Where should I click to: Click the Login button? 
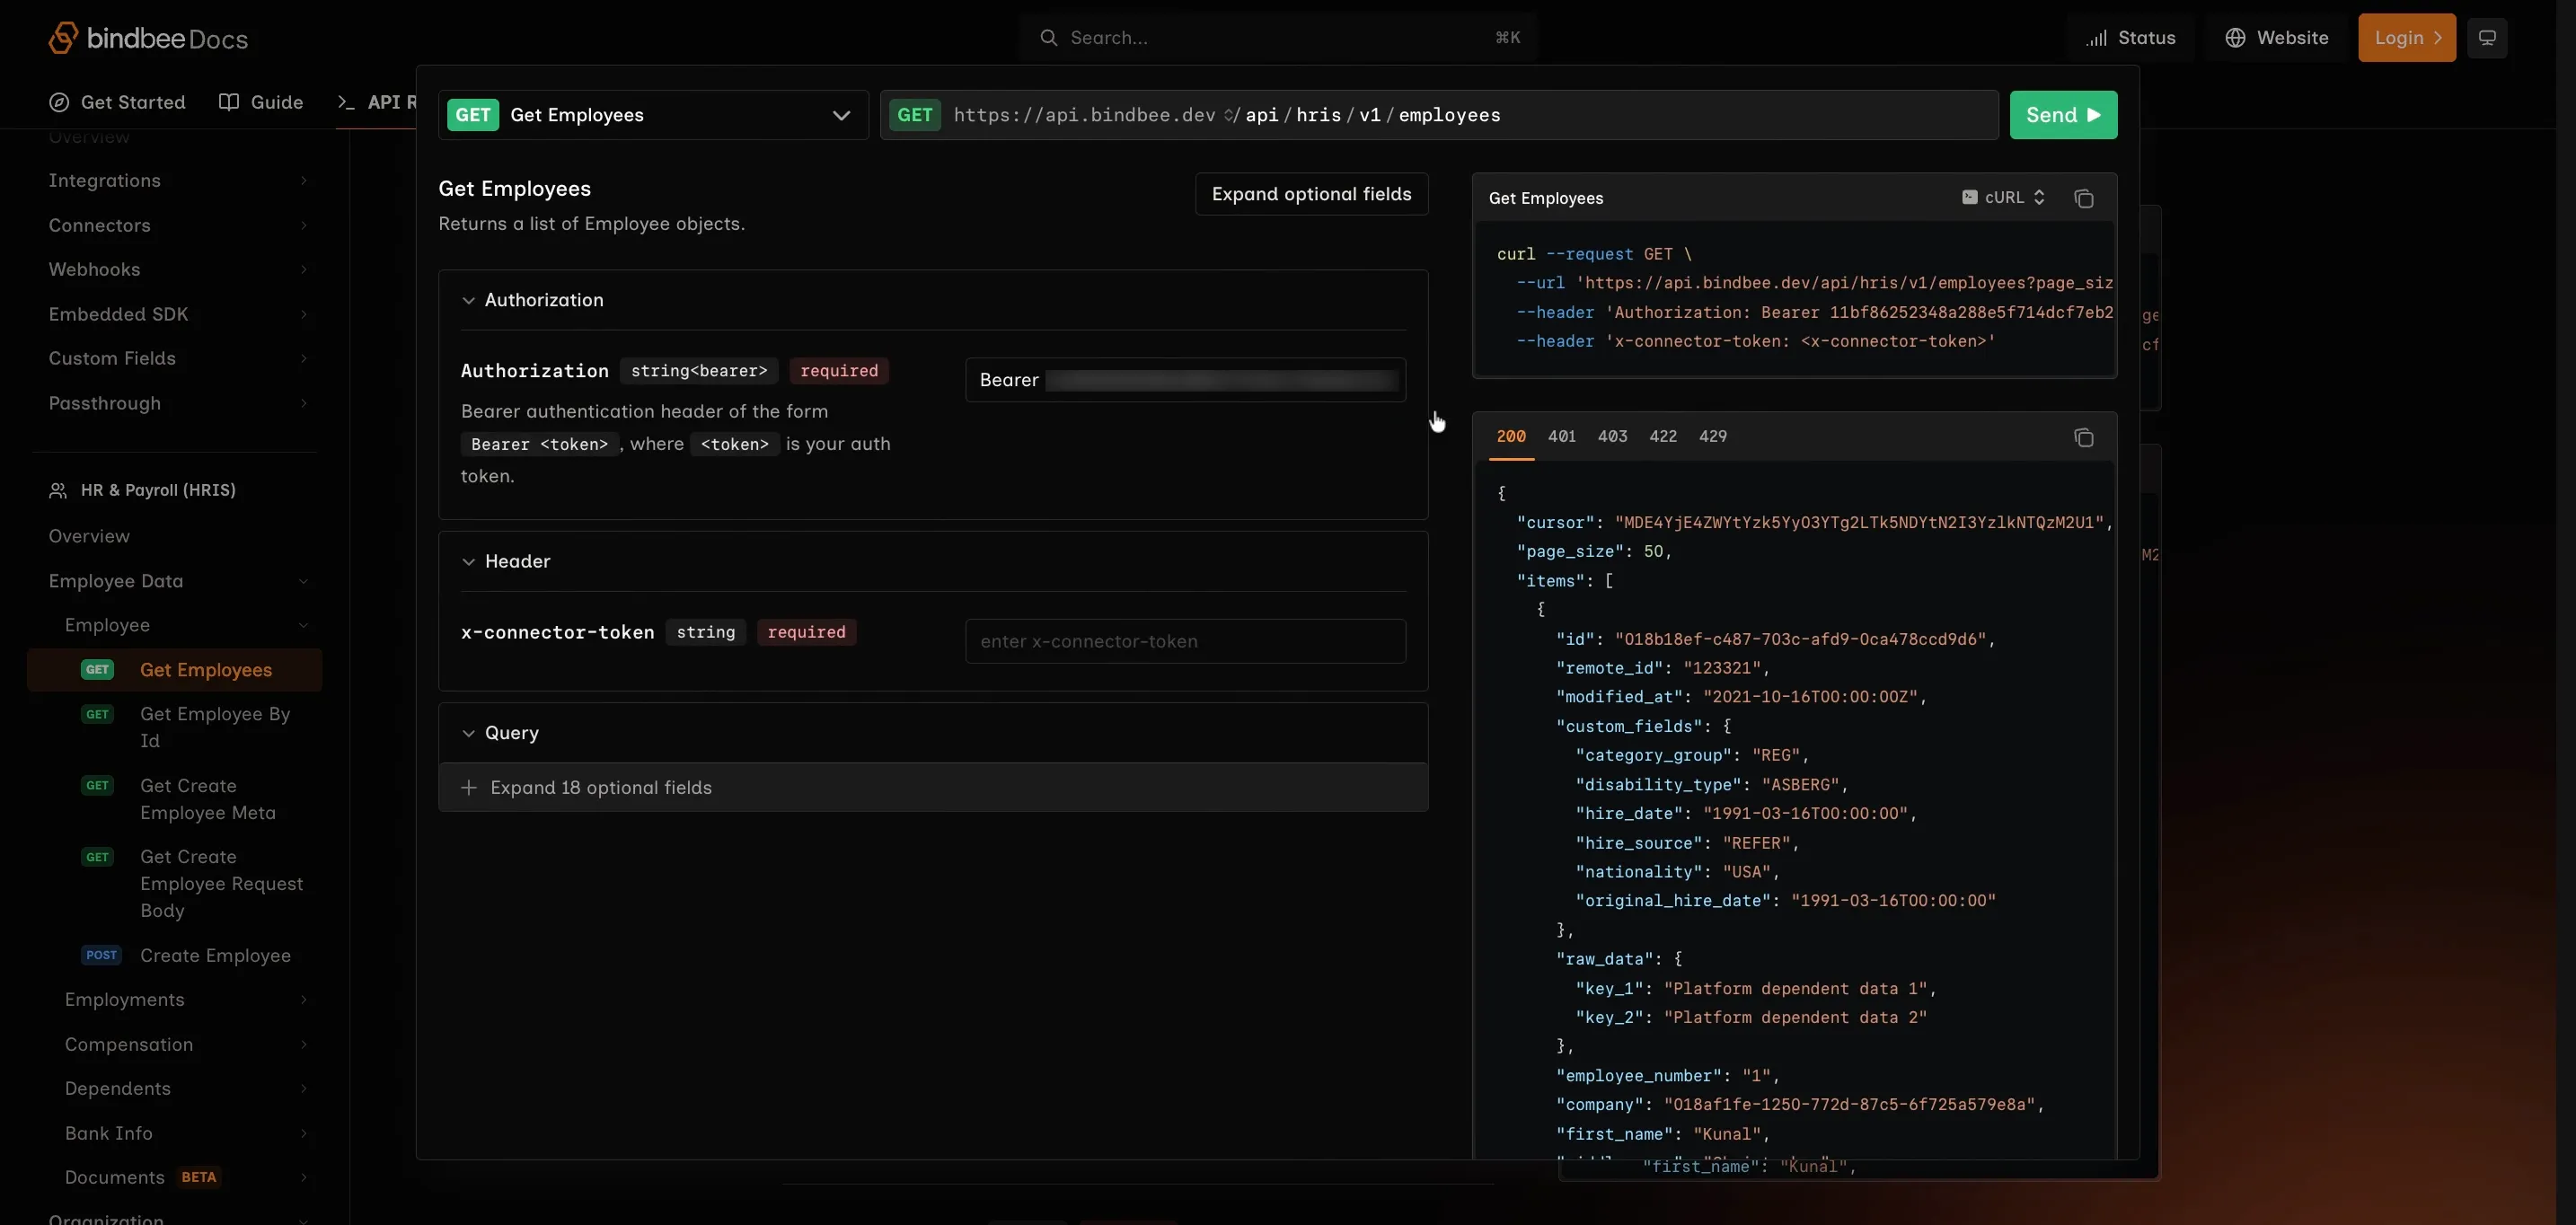tap(2406, 38)
